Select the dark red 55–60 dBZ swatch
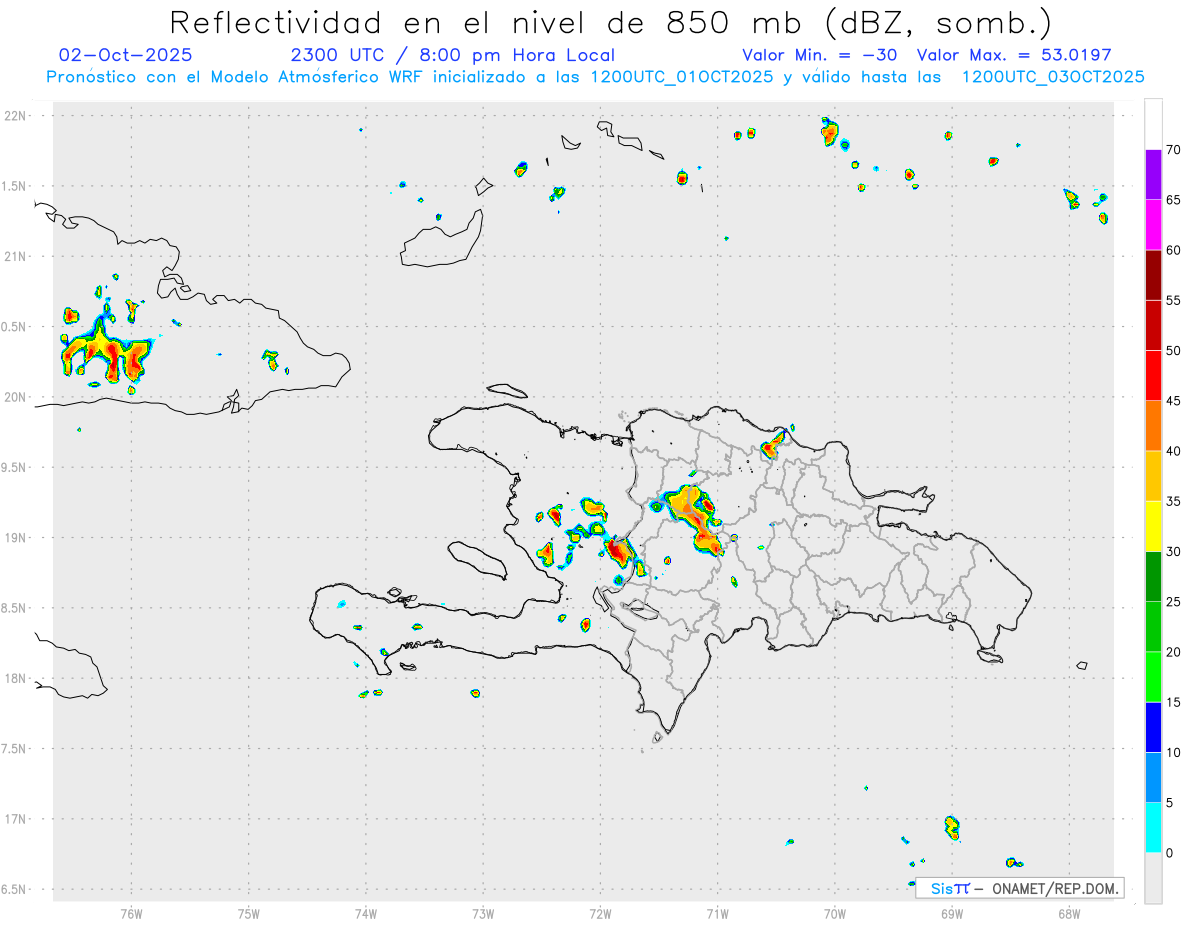 pyautogui.click(x=1153, y=275)
